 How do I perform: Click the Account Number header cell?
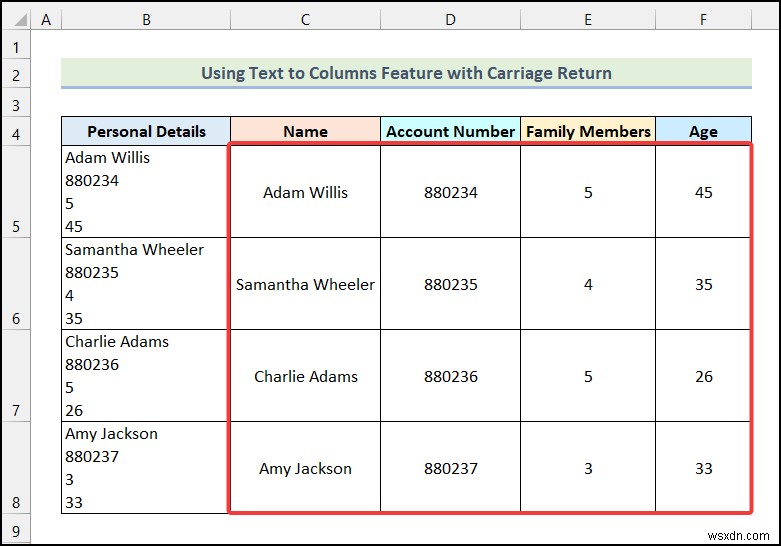450,132
